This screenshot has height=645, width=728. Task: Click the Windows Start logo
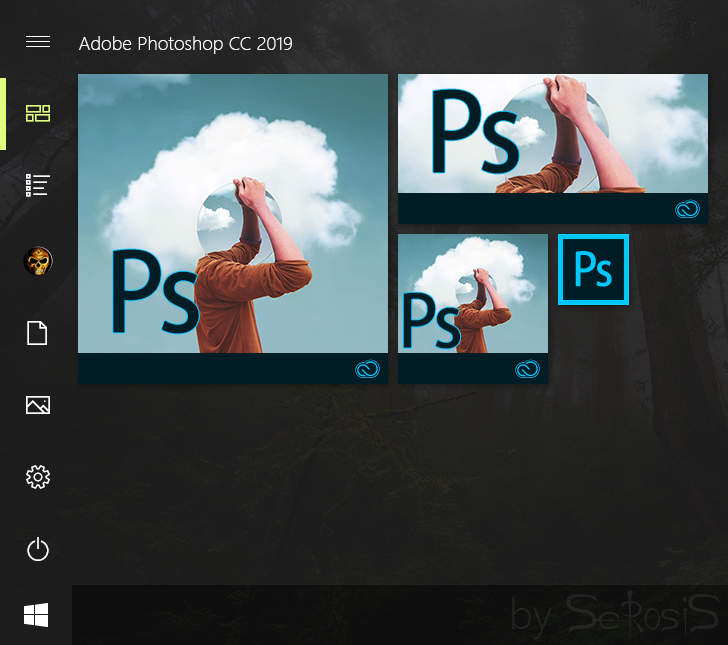36,615
